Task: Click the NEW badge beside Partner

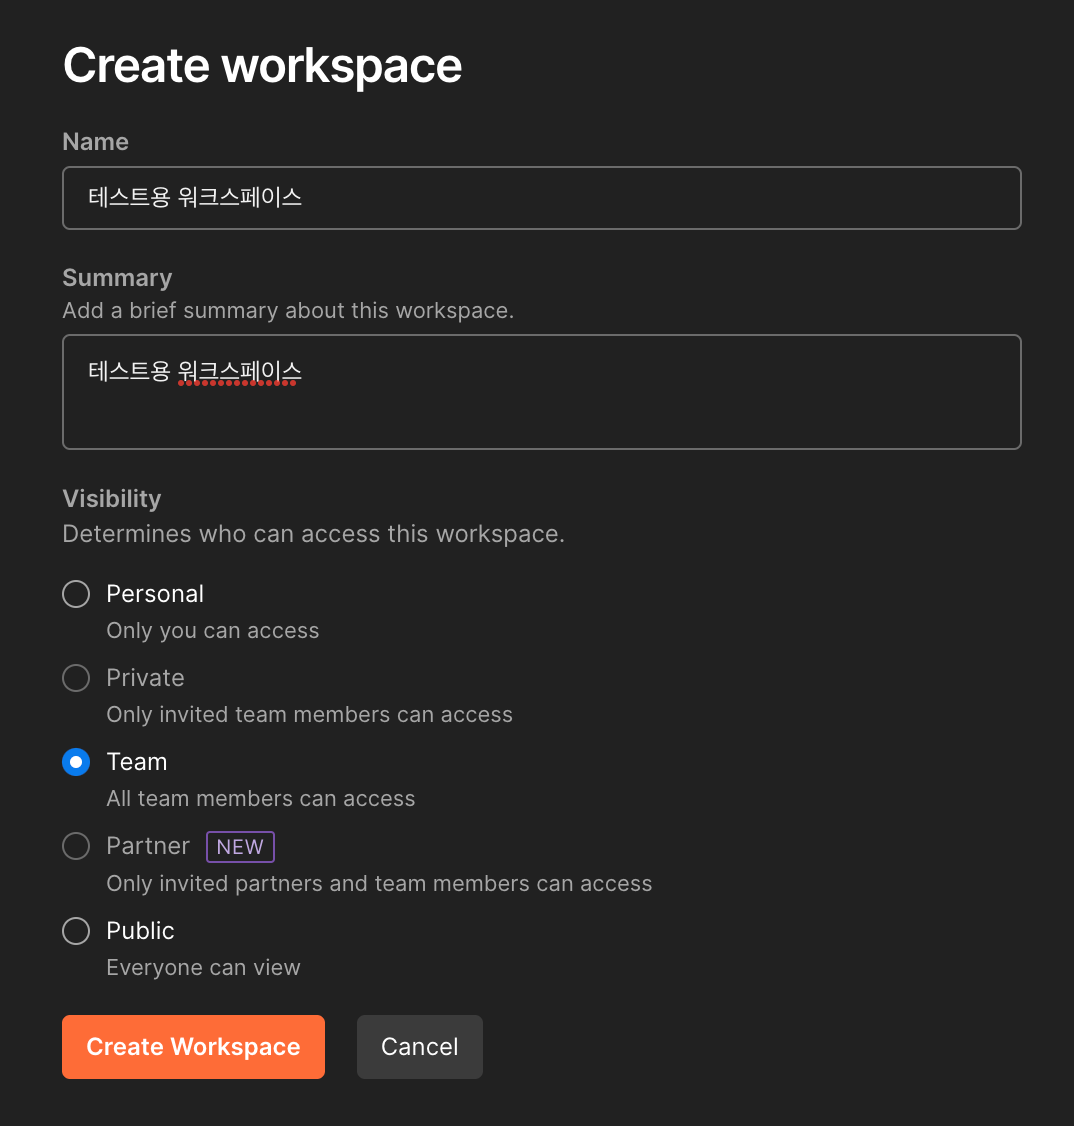Action: tap(241, 847)
